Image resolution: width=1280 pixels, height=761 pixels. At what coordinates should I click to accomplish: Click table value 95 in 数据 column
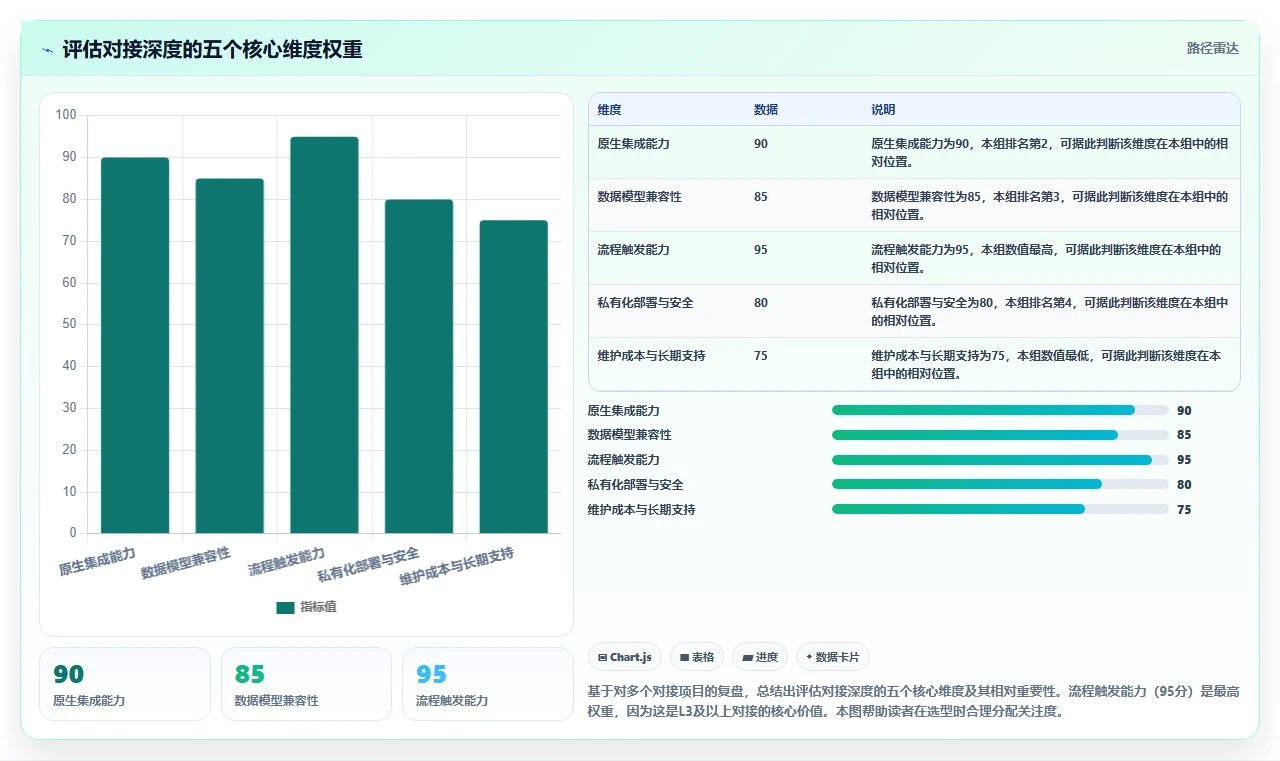[761, 250]
